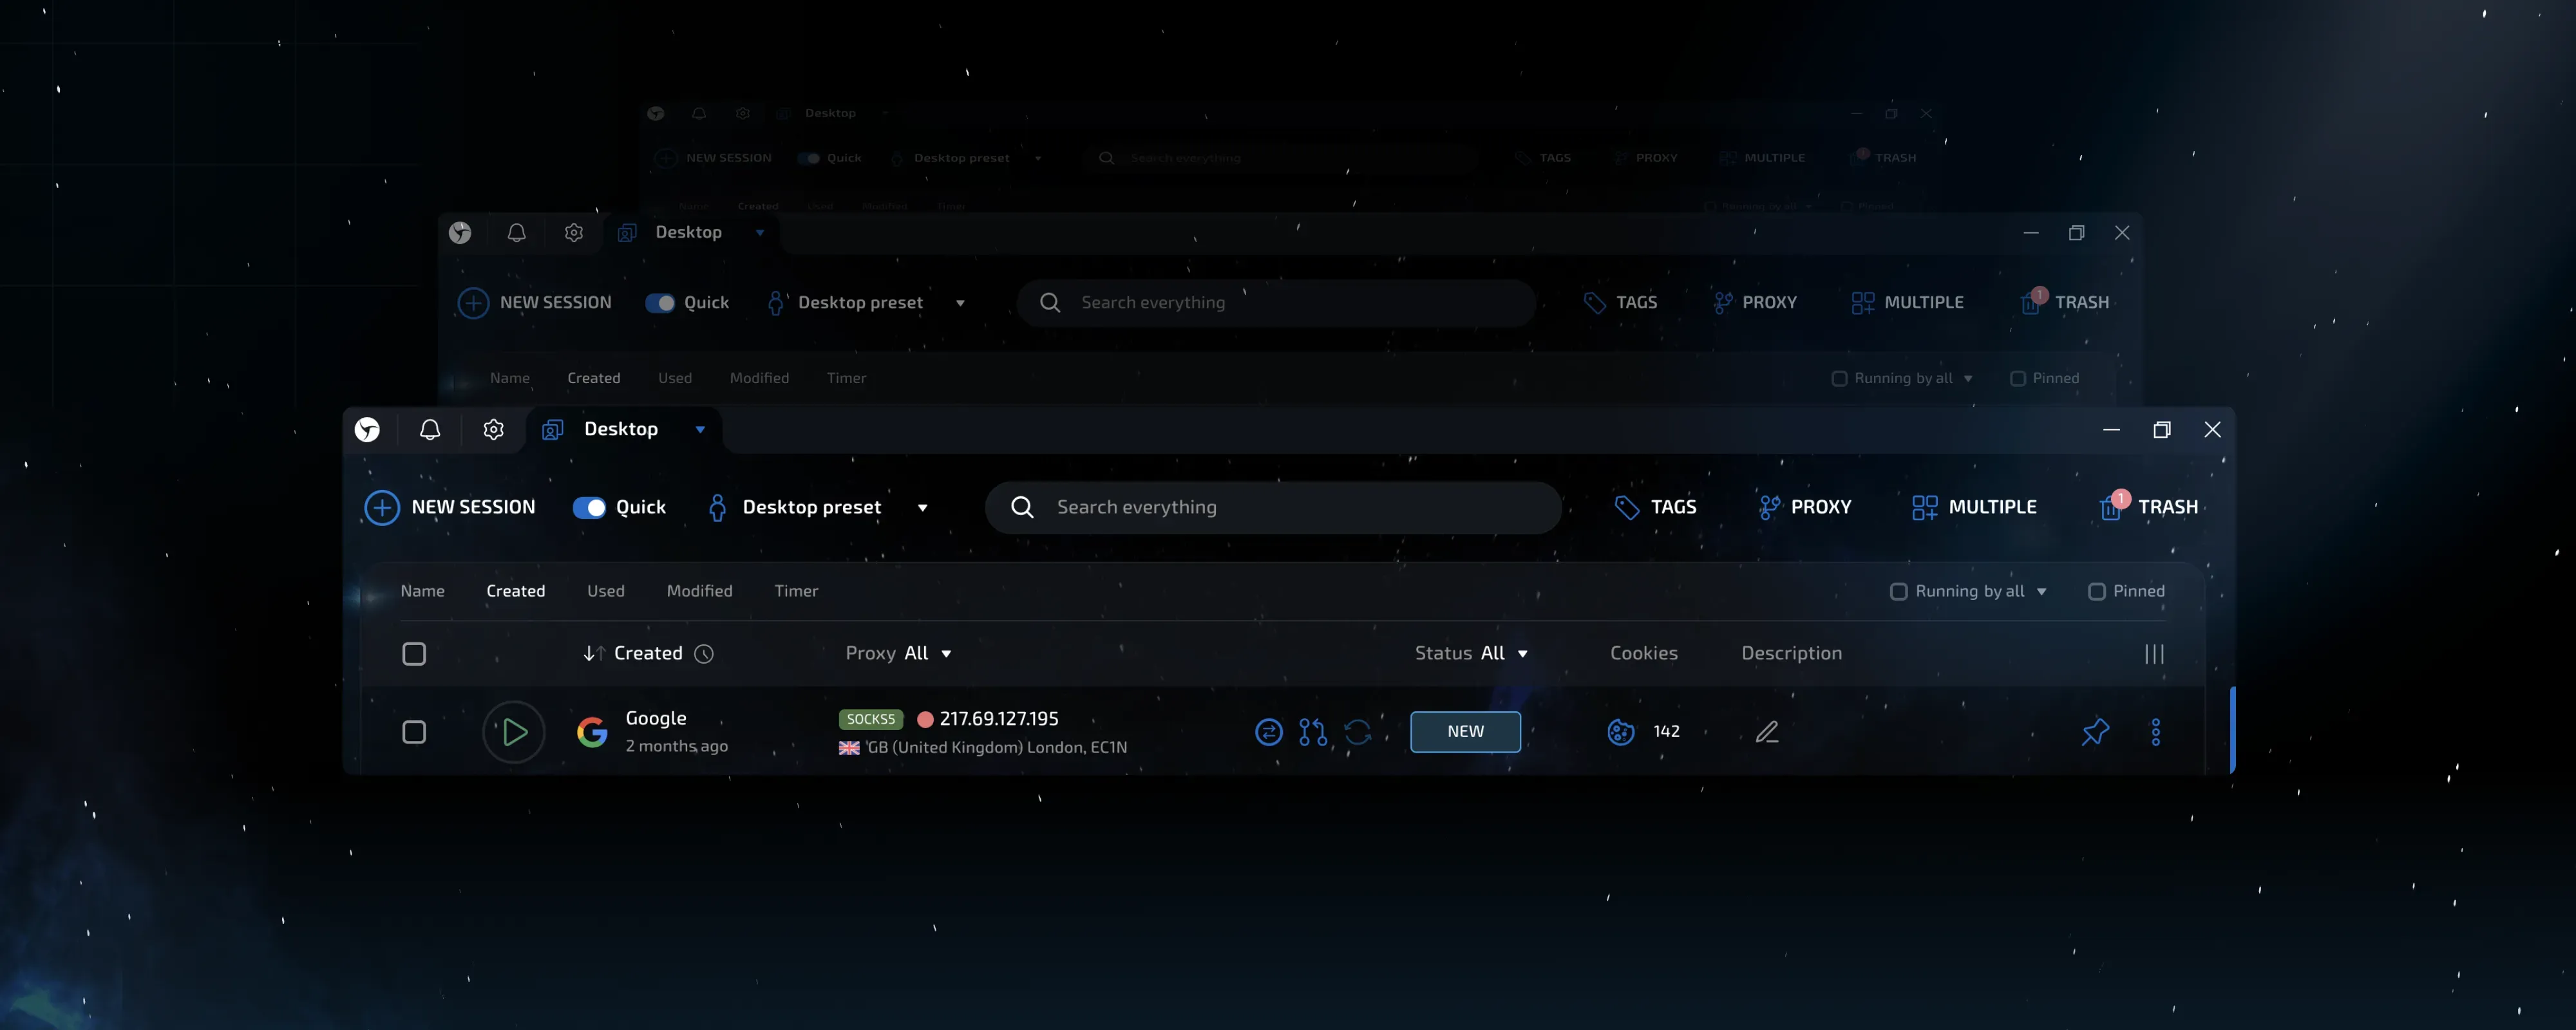Switch to the Modified sort tab

(699, 591)
